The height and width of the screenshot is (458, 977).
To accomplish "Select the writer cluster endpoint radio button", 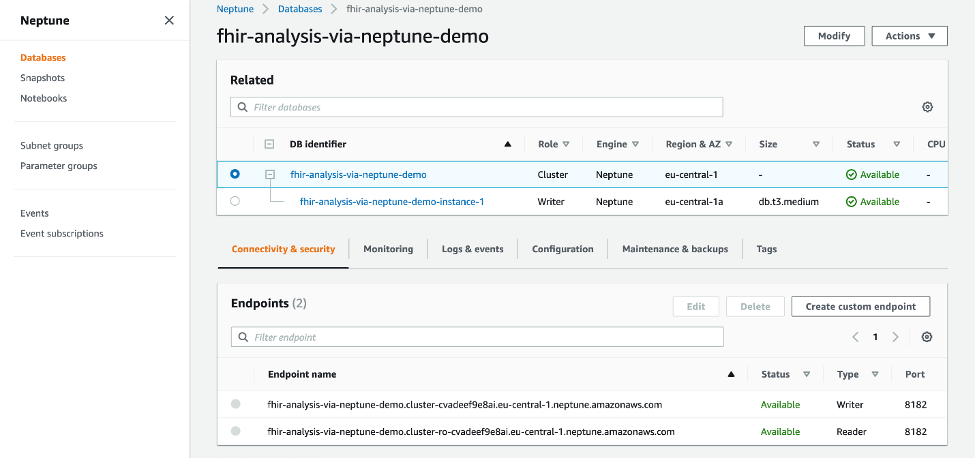I will pos(236,404).
